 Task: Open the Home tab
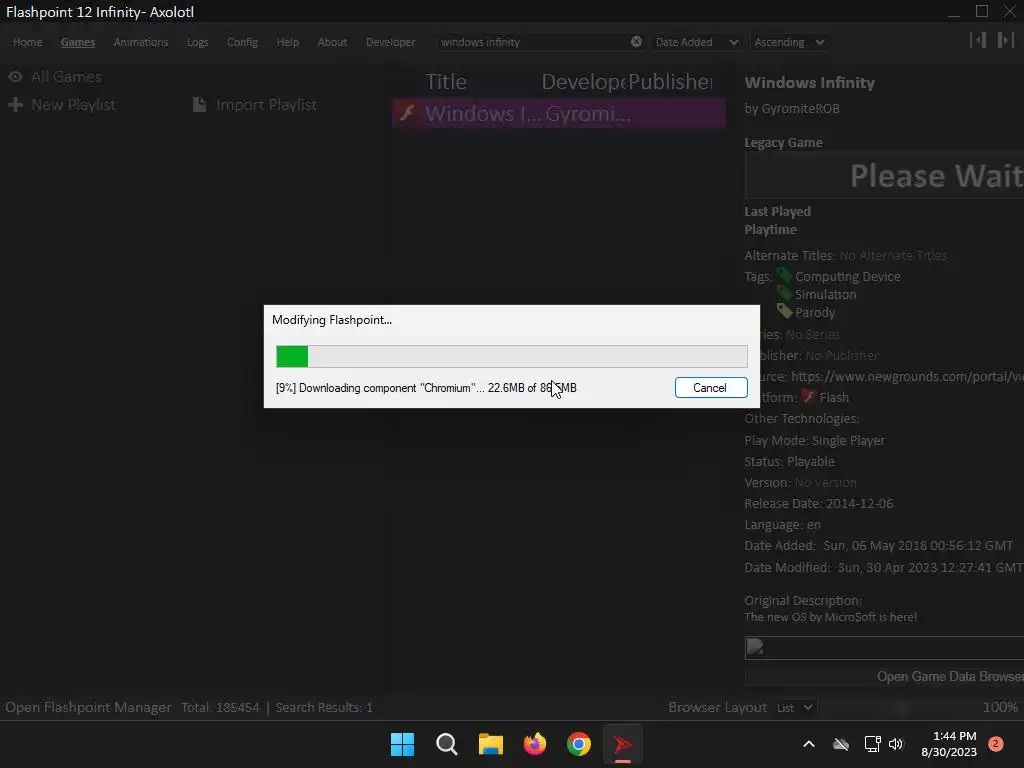pos(27,42)
